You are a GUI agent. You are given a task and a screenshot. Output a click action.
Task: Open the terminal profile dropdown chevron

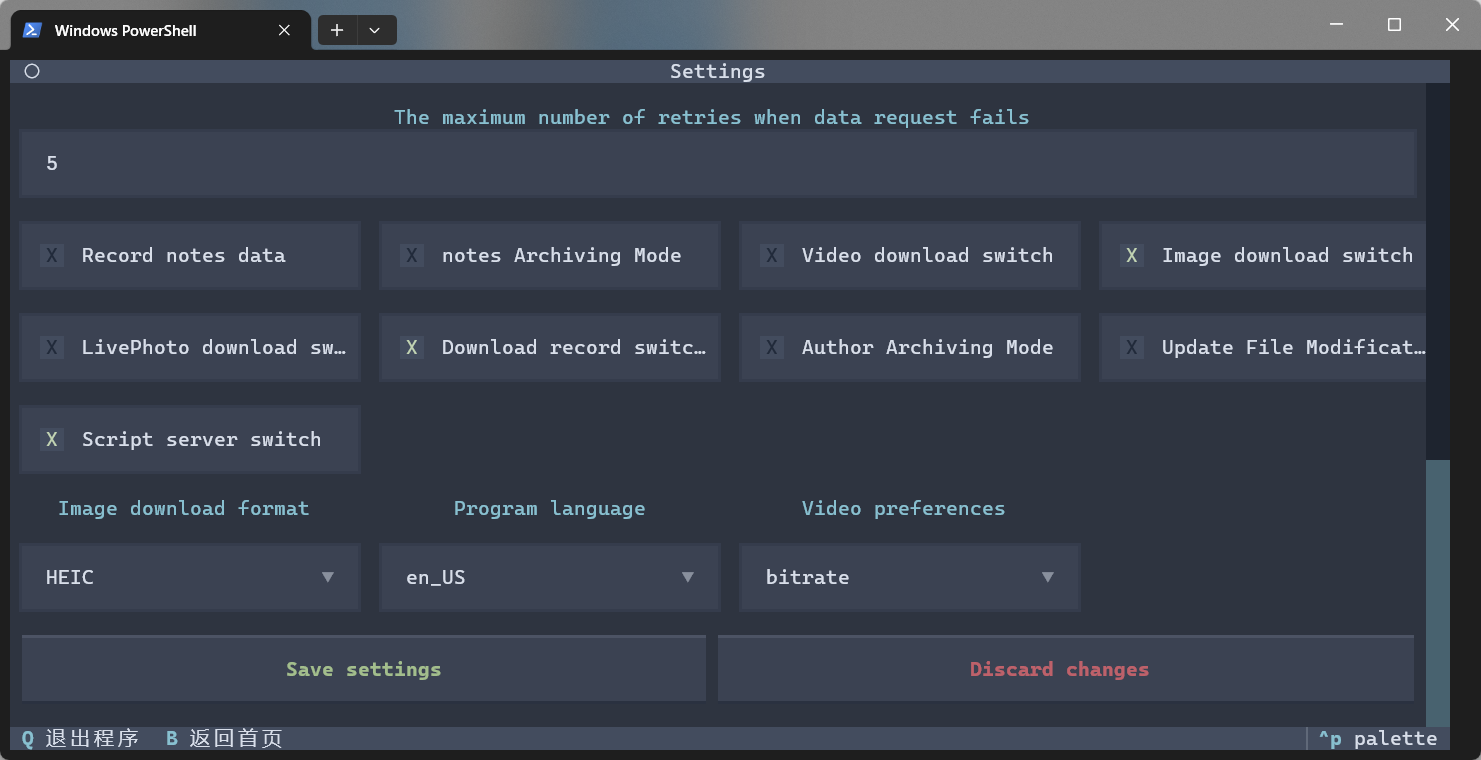375,30
